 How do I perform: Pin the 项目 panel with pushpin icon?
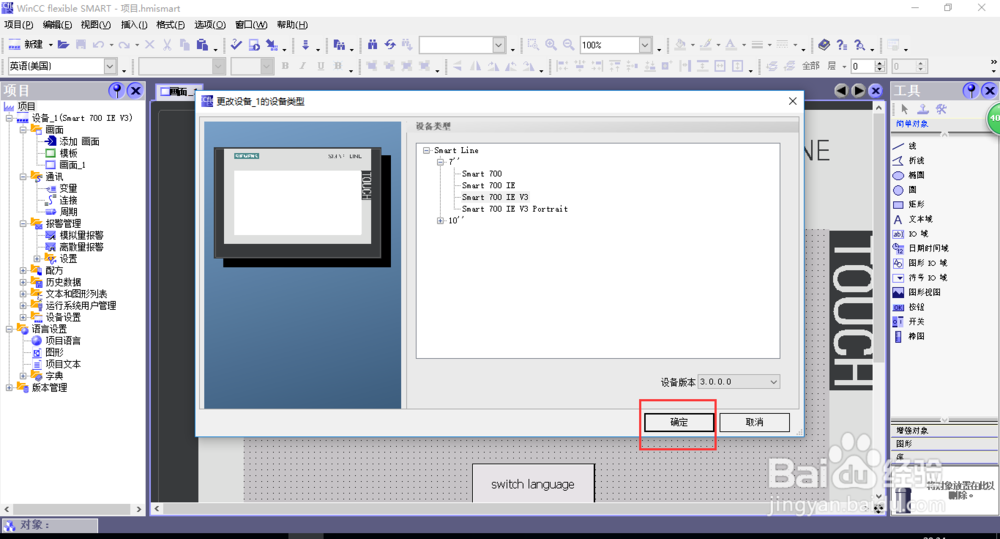click(x=116, y=91)
